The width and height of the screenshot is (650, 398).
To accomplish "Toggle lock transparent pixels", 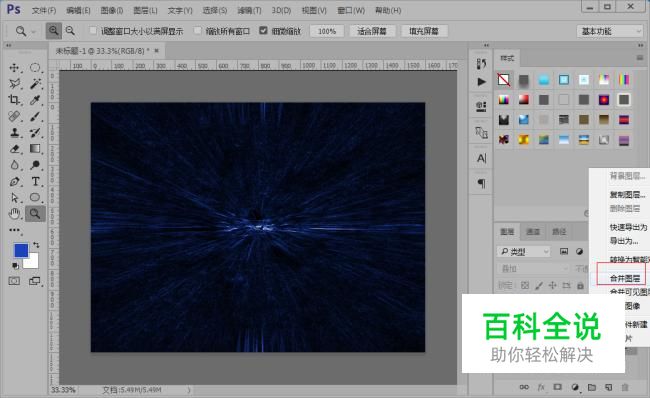I will click(x=525, y=285).
